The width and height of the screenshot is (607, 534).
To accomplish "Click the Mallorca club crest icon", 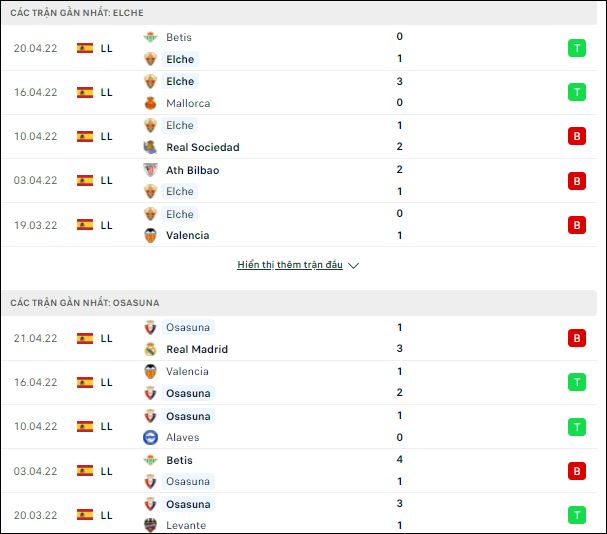I will 150,103.
